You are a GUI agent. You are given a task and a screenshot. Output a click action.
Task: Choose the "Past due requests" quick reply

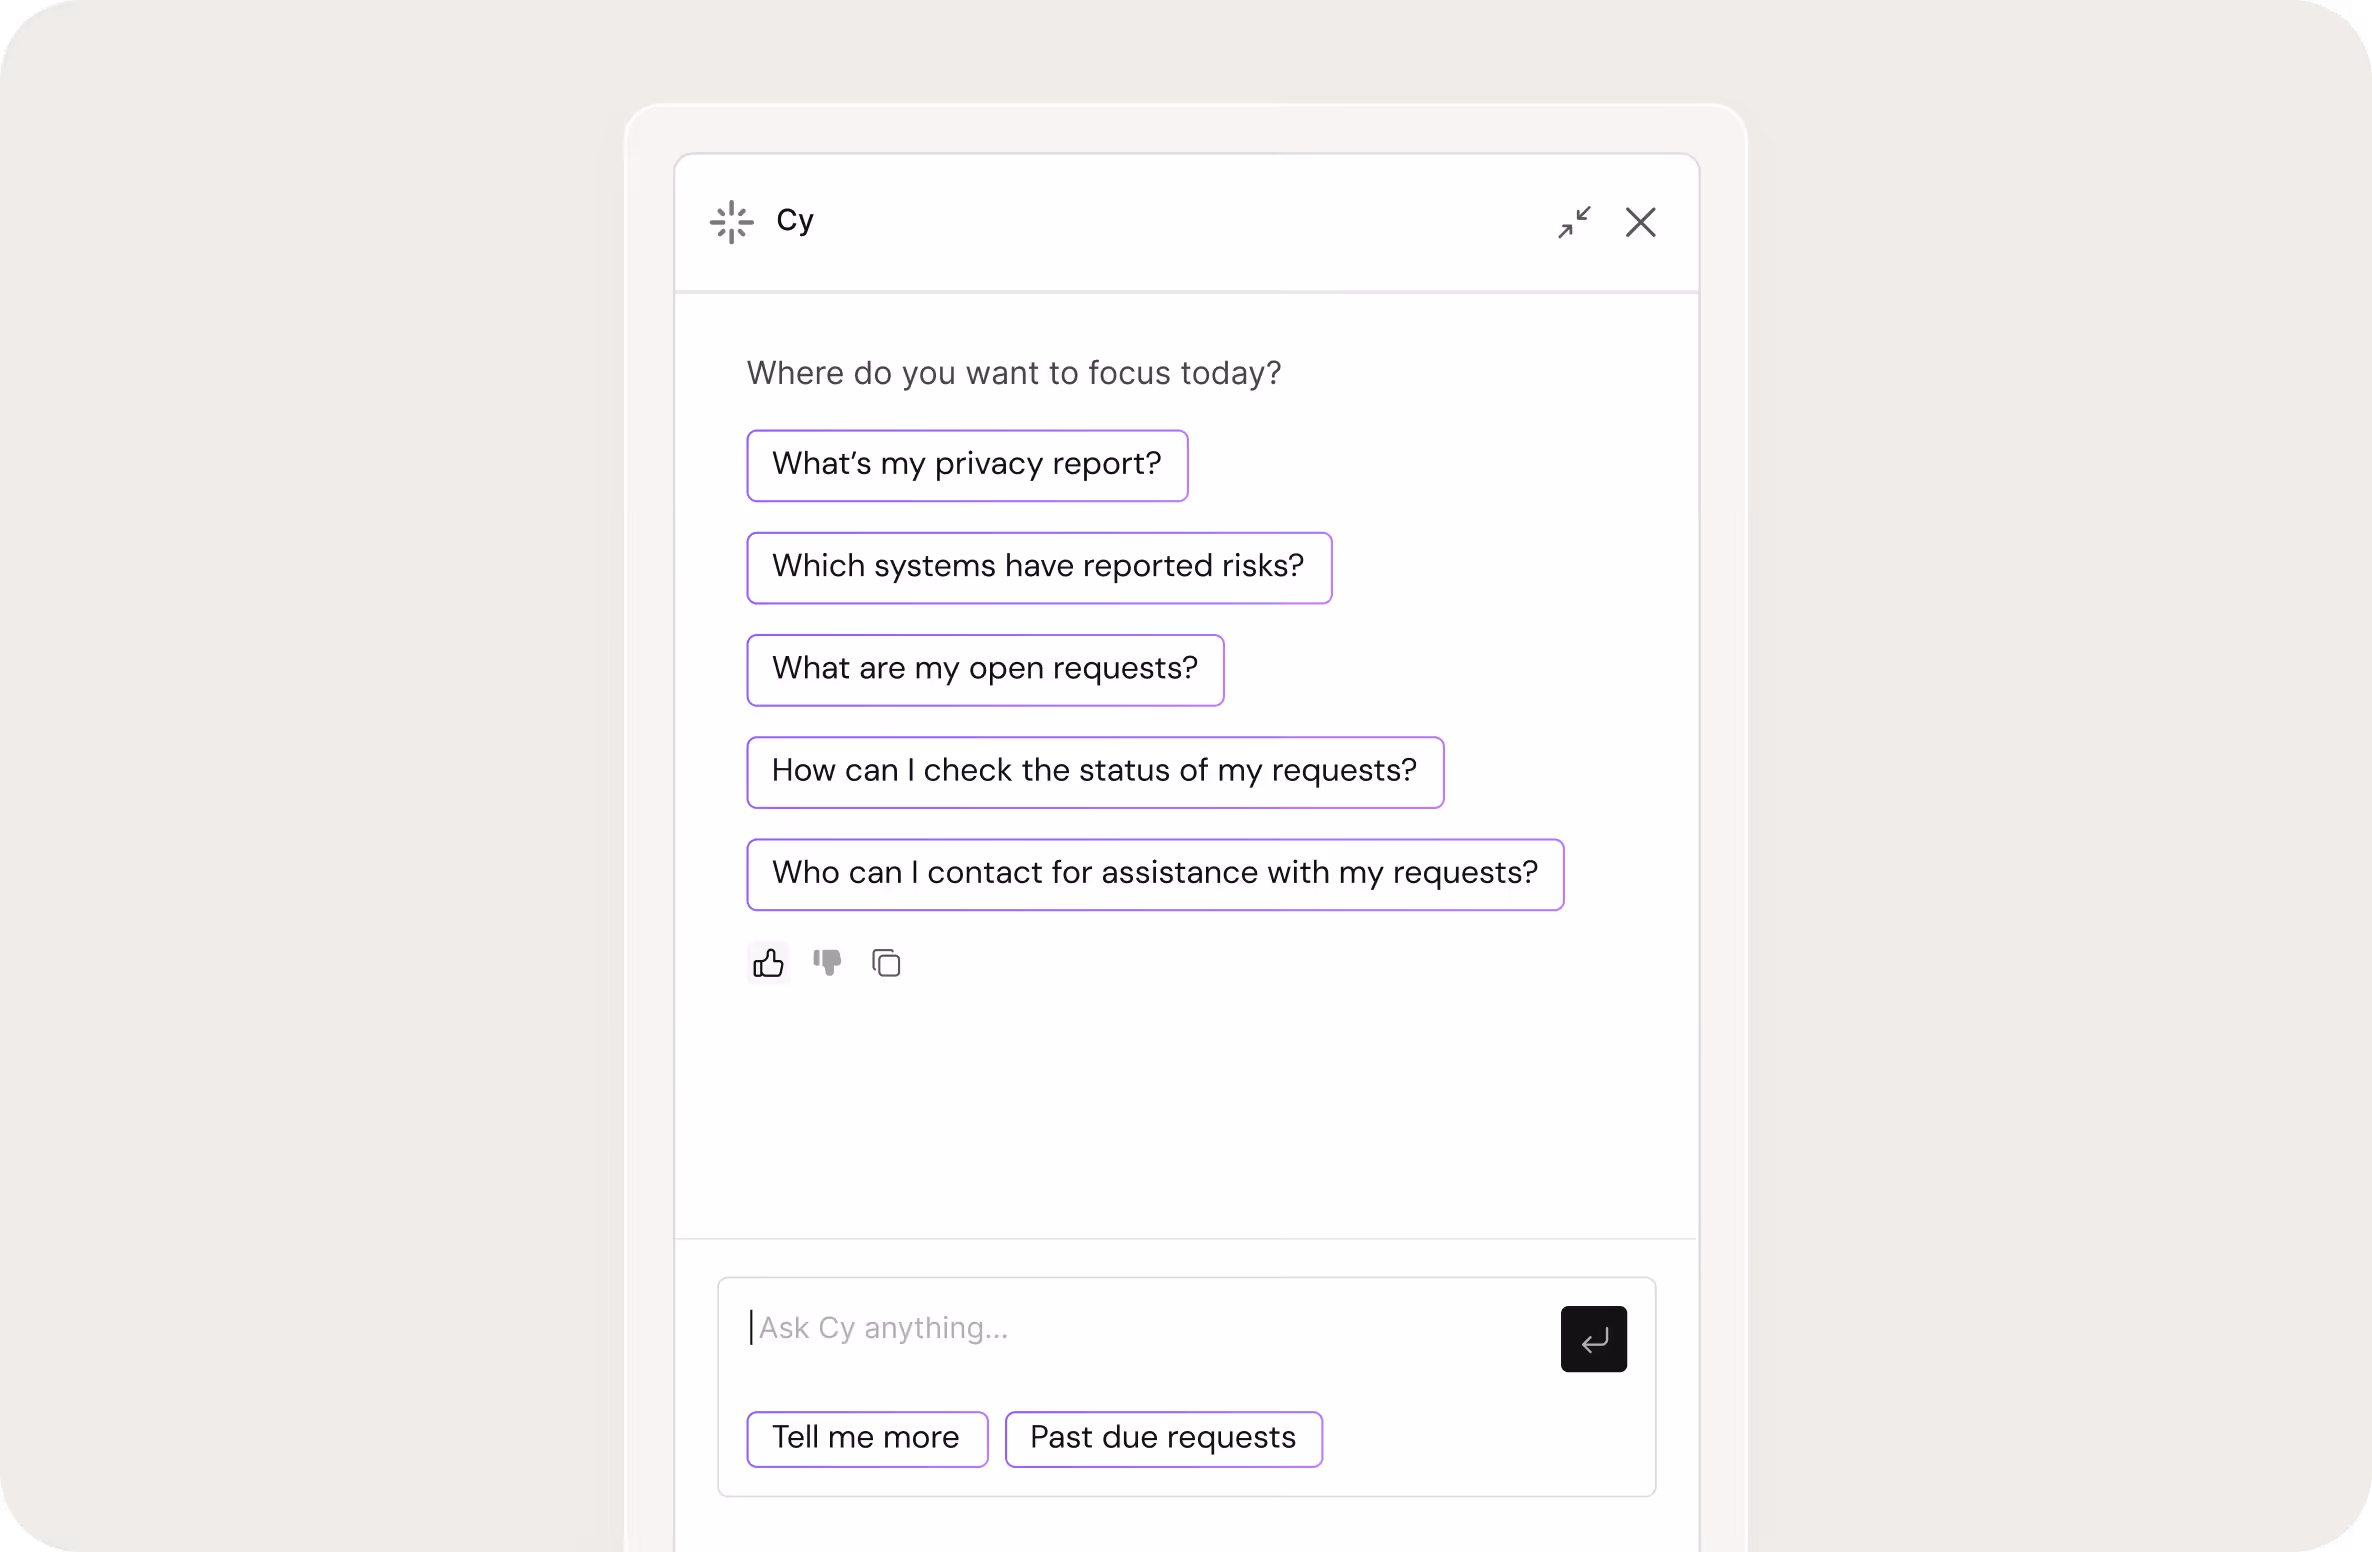(x=1162, y=1439)
